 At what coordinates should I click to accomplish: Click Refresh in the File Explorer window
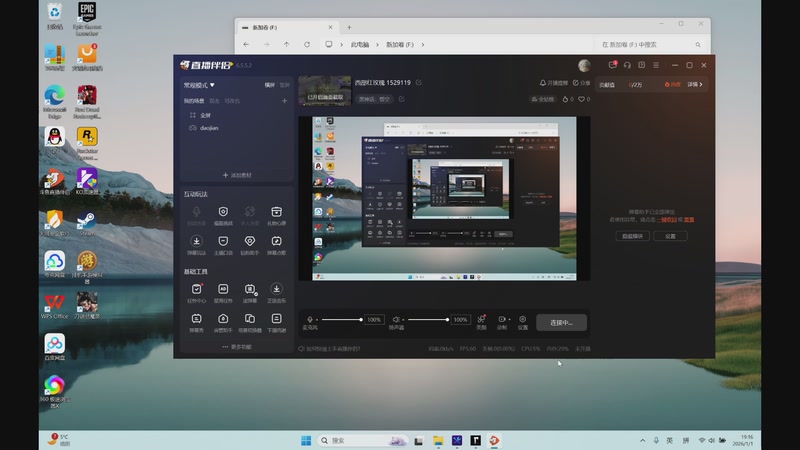pyautogui.click(x=307, y=44)
